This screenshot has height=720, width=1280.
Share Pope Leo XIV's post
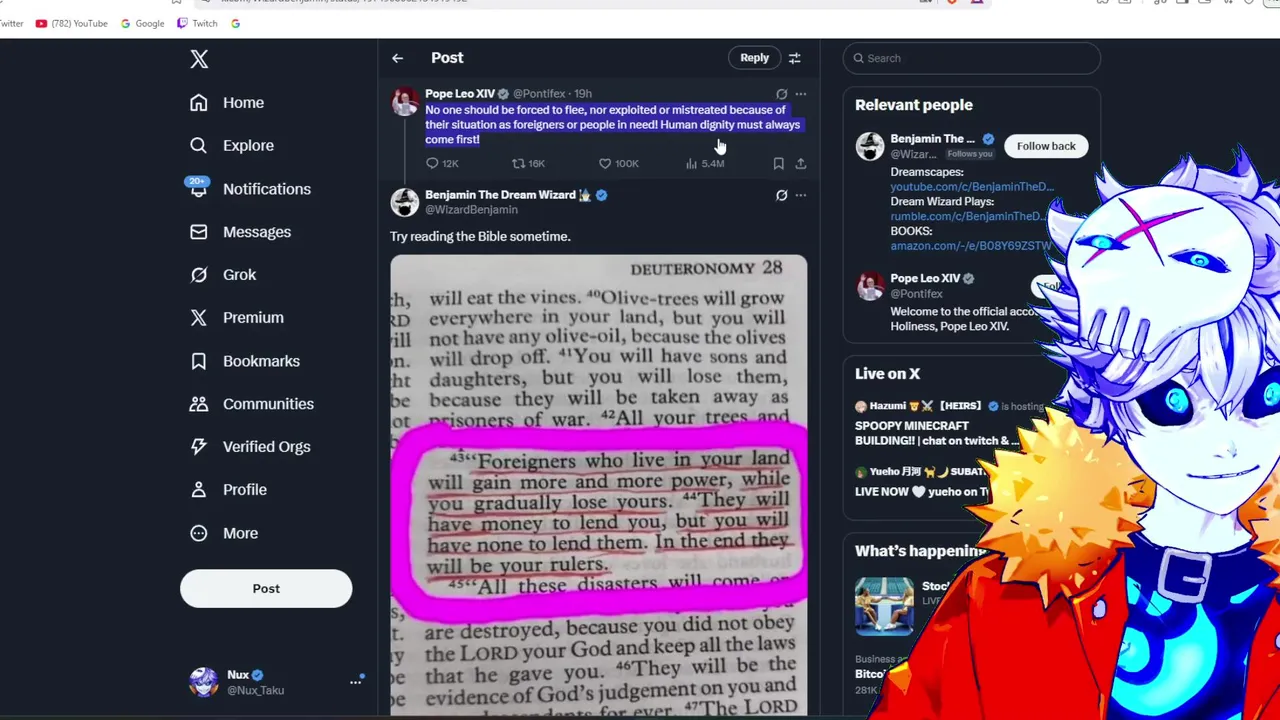point(800,163)
